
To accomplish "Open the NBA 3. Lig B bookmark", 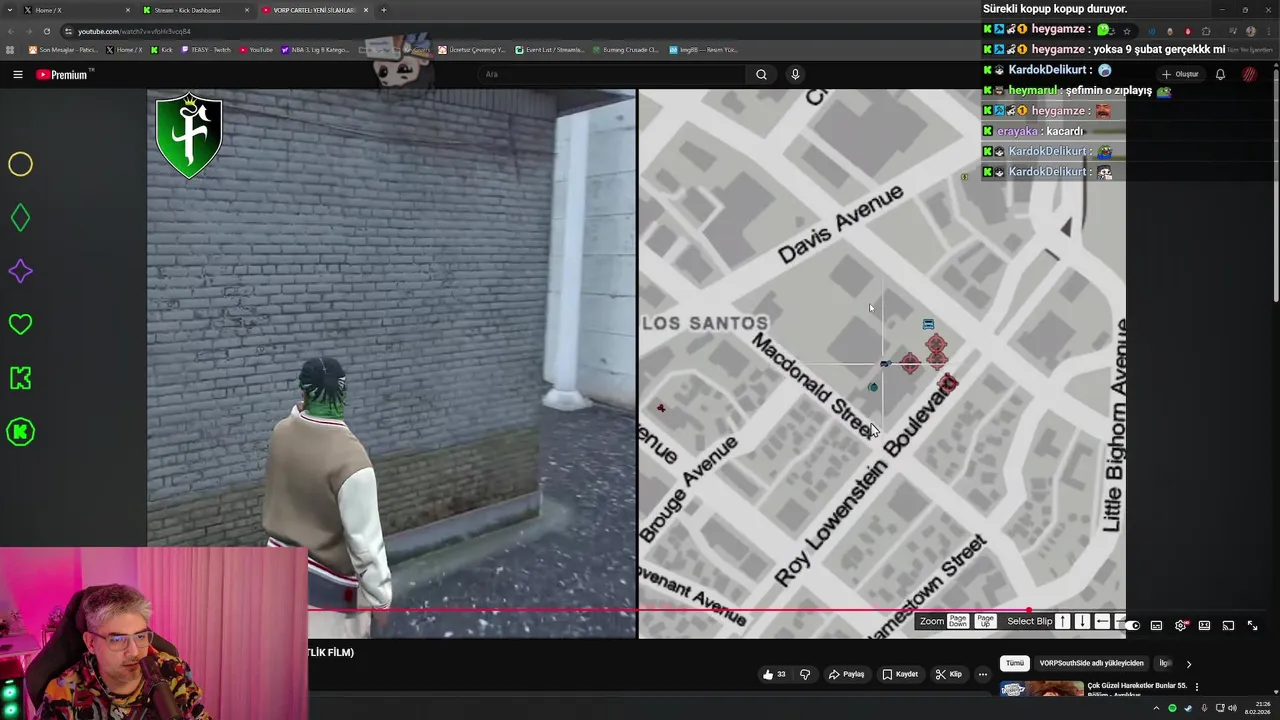I will (315, 49).
